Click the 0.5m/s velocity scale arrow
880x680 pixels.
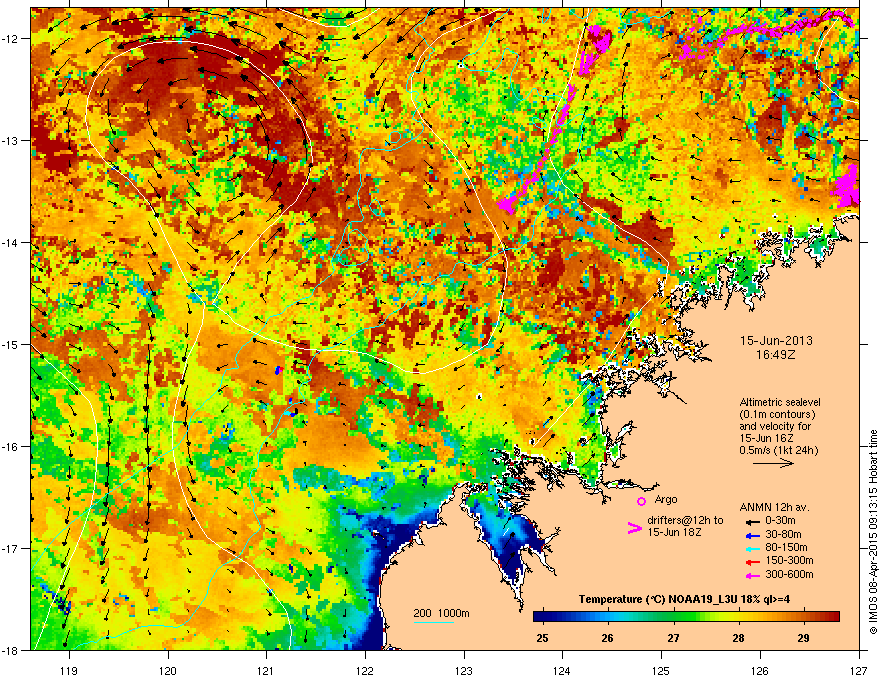(773, 463)
